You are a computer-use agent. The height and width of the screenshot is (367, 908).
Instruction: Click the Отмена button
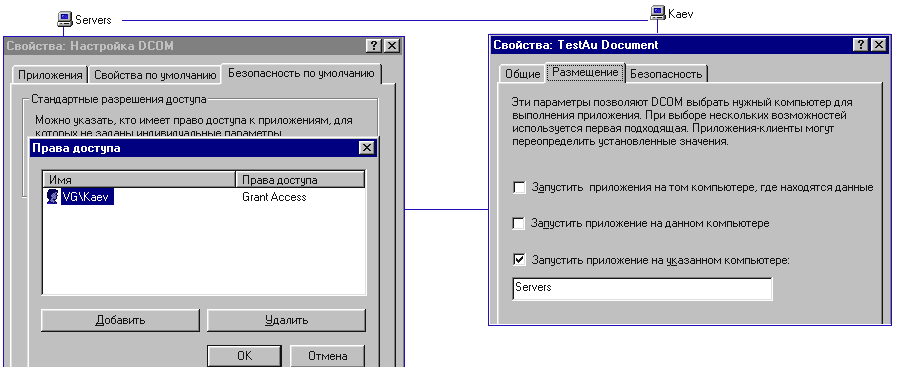(327, 356)
